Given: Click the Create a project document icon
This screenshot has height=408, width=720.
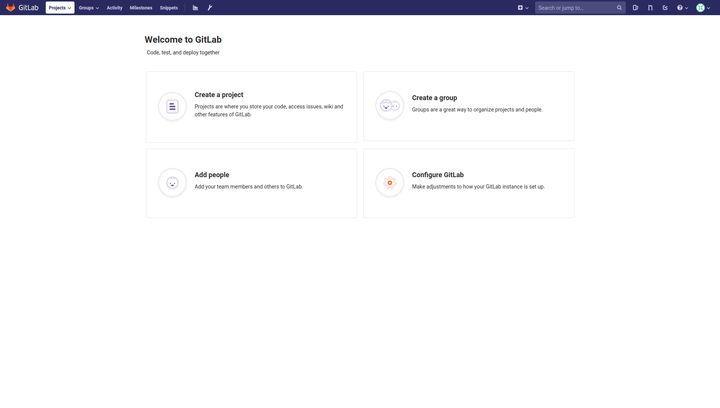Looking at the screenshot, I should click(172, 106).
